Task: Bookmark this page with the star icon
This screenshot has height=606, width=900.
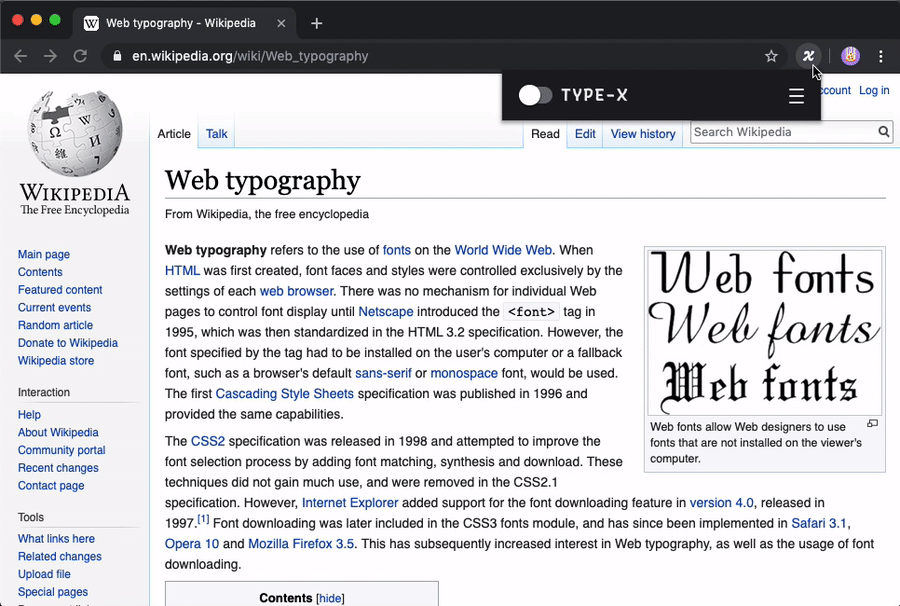Action: point(771,56)
